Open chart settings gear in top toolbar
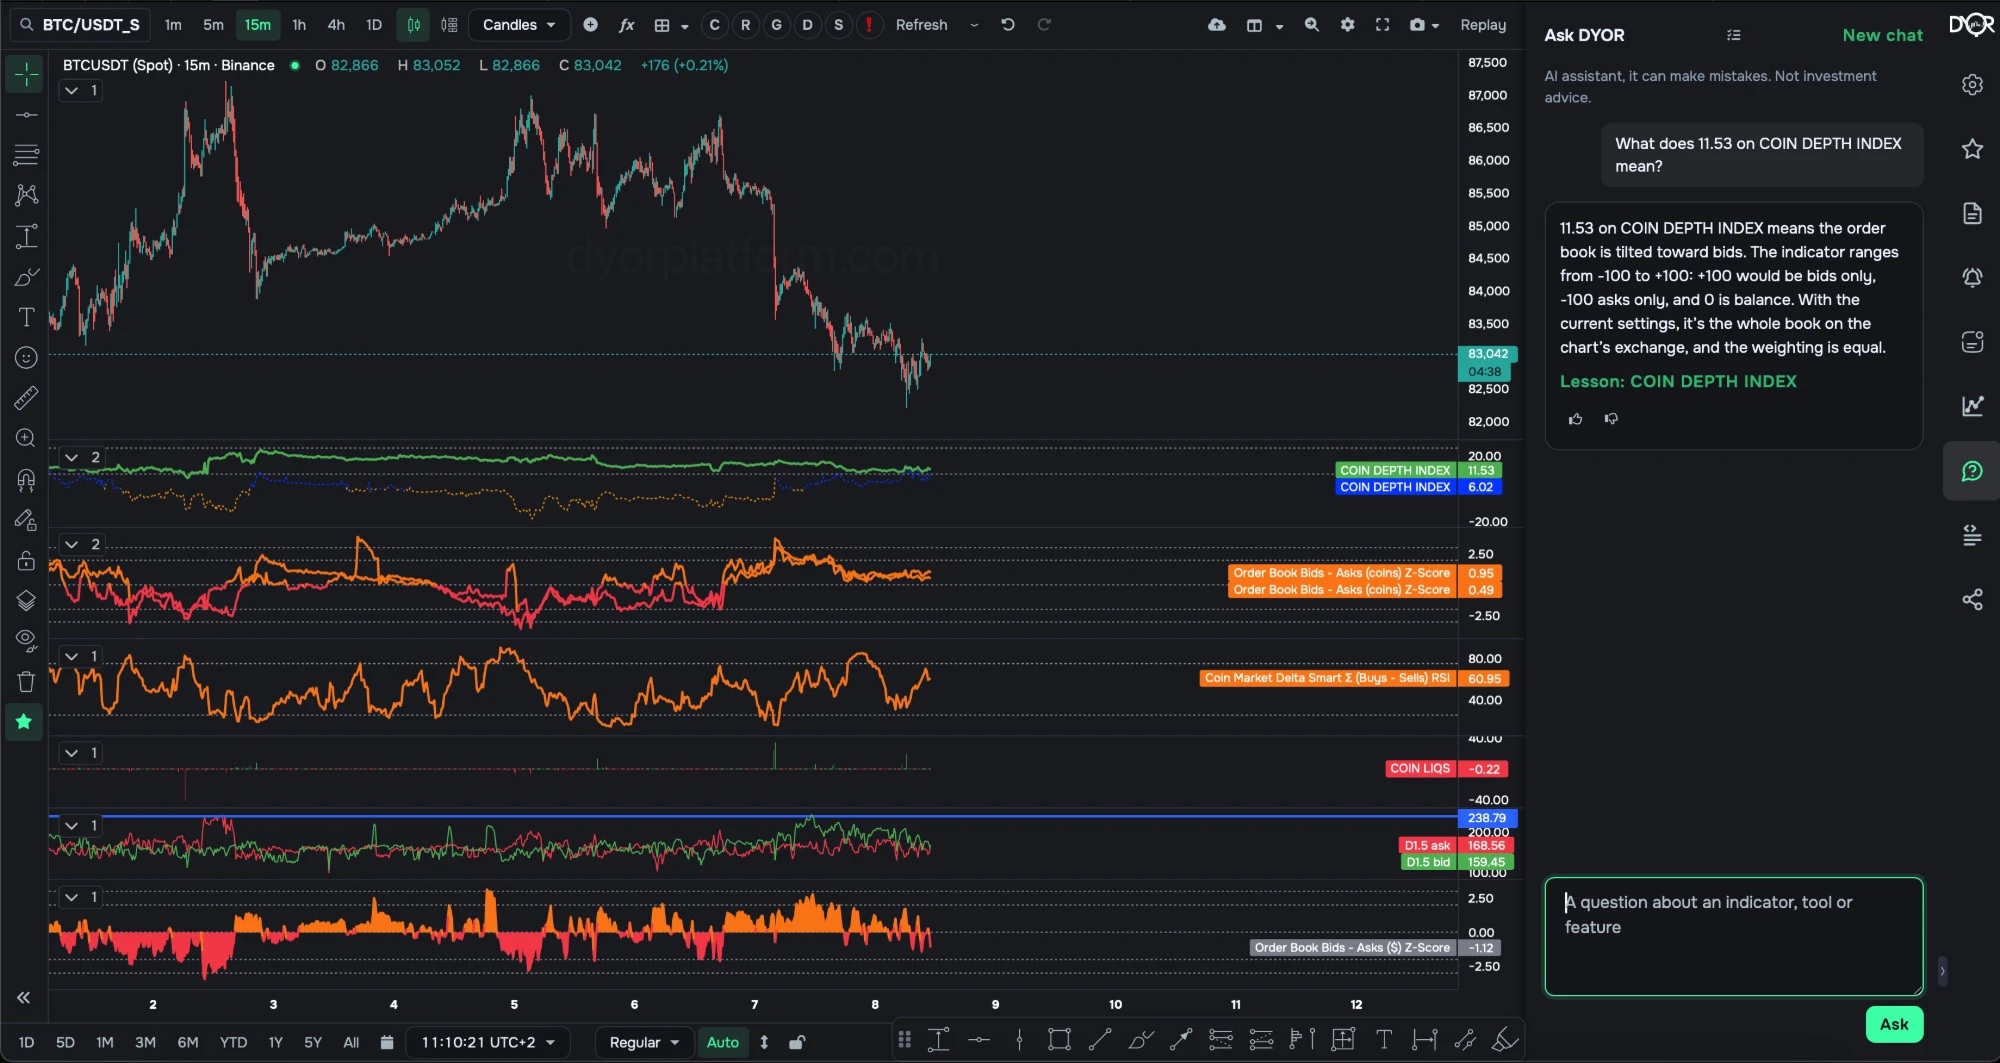2000x1063 pixels. point(1348,25)
